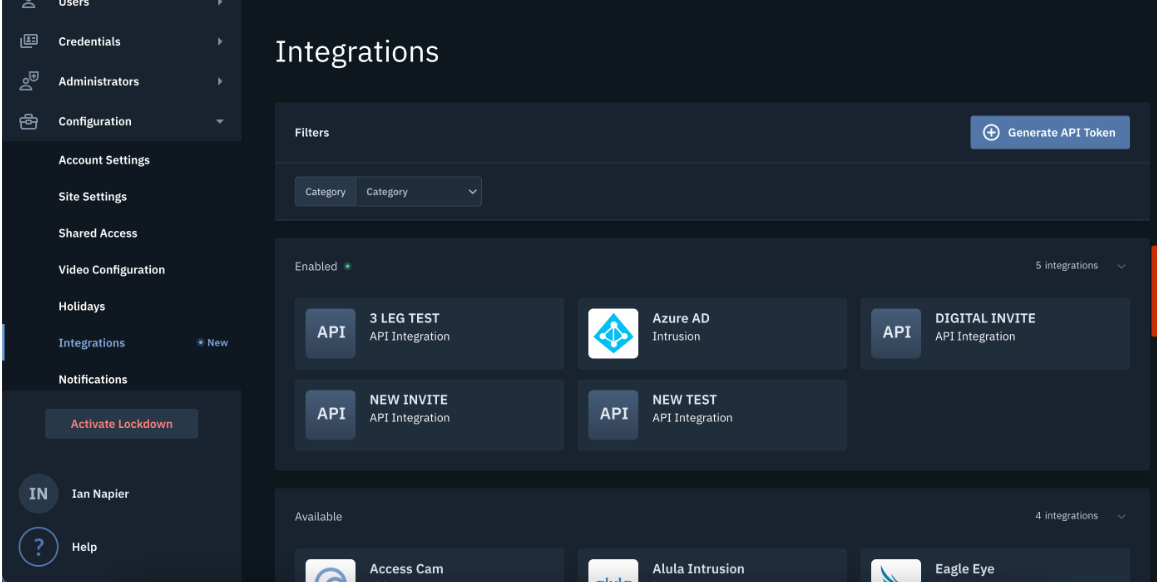The width and height of the screenshot is (1157, 582).
Task: Open Account Settings in sidebar
Action: (104, 160)
